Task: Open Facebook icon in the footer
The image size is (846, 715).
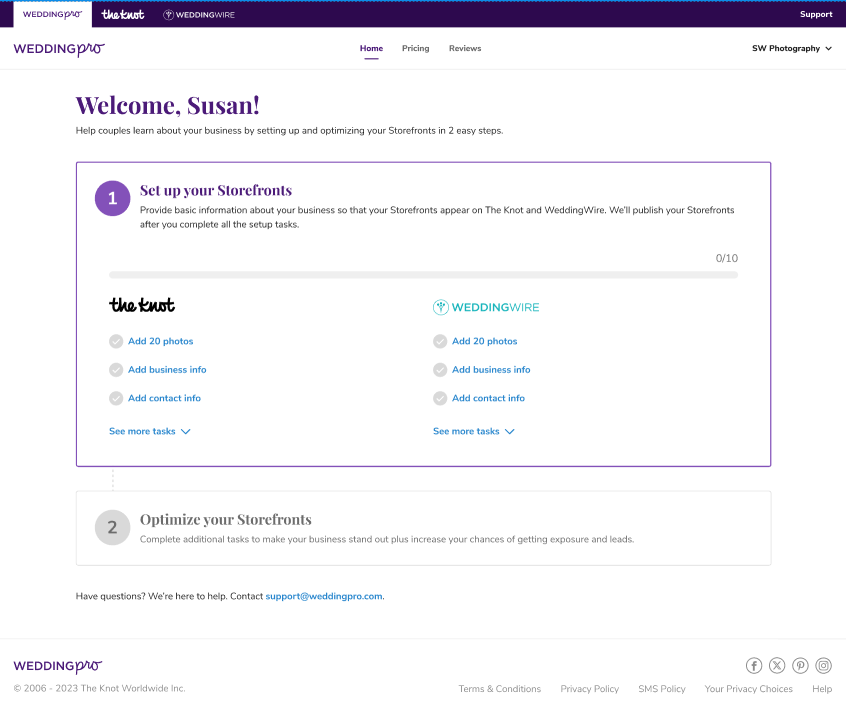Action: pyautogui.click(x=754, y=665)
